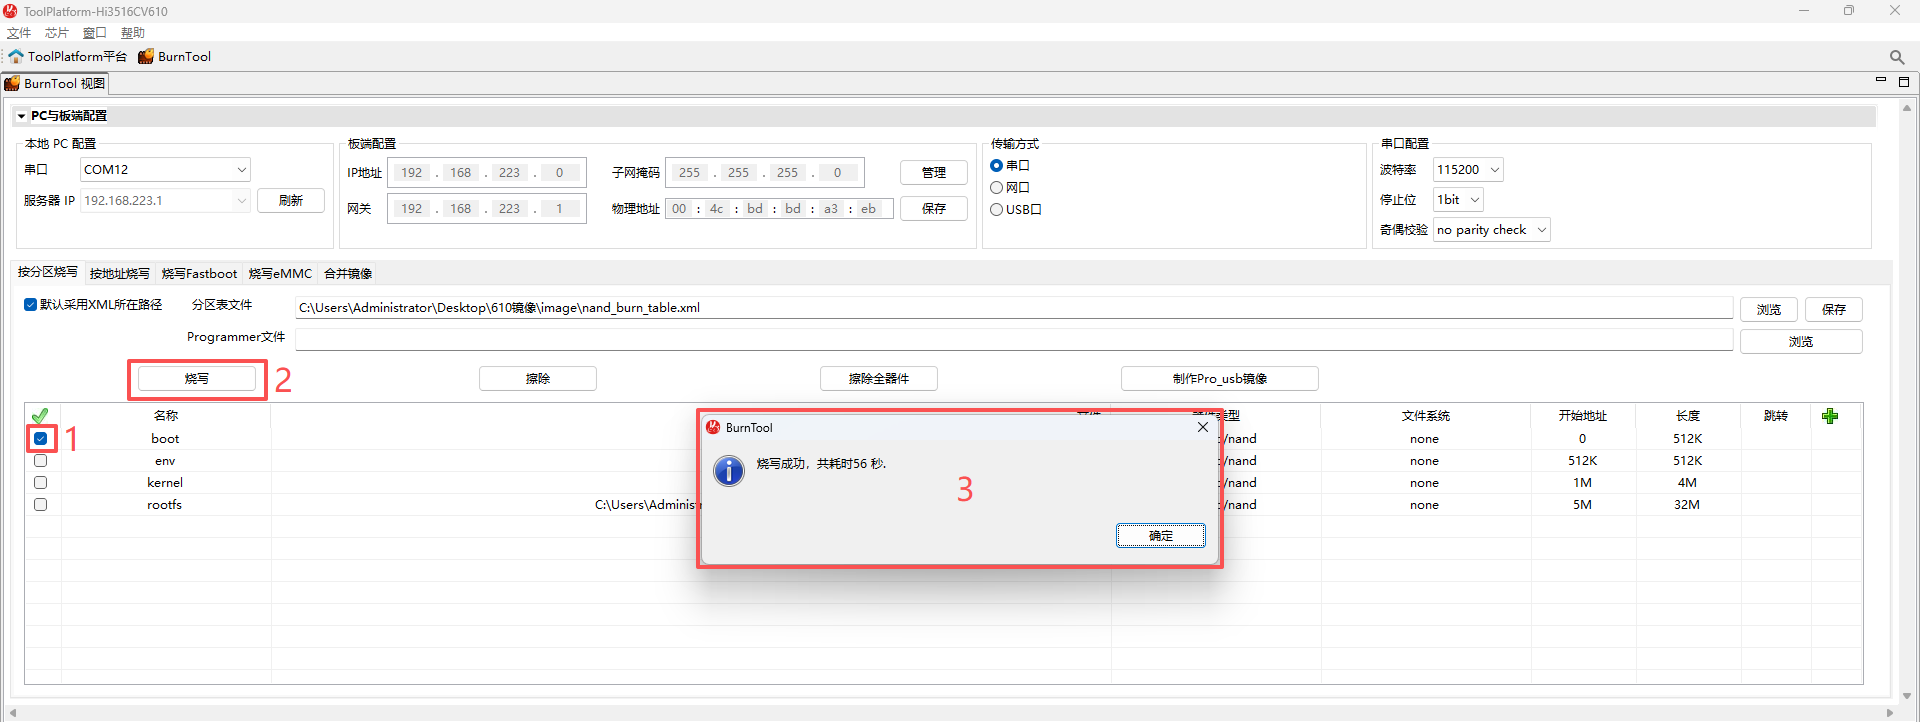Click the search magnifier icon
The height and width of the screenshot is (722, 1920).
coord(1897,57)
